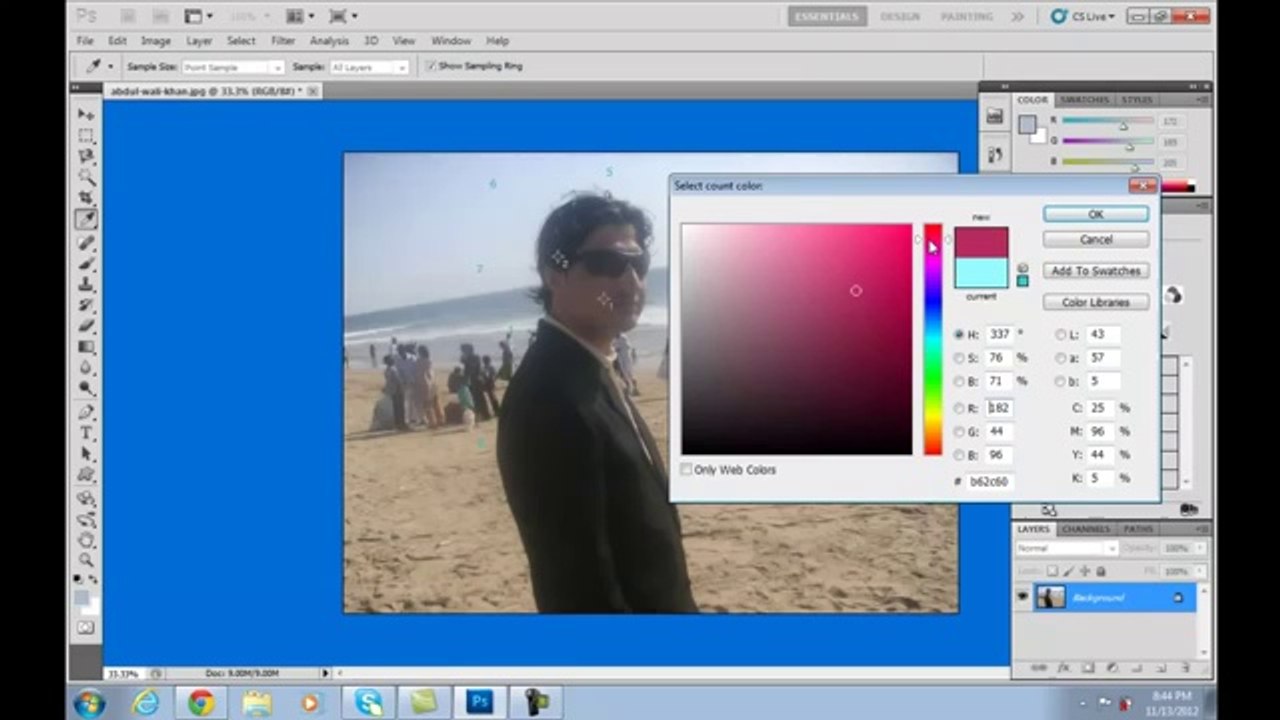Select the Eyedropper tool in toolbox
Image resolution: width=1280 pixels, height=720 pixels.
coord(87,219)
